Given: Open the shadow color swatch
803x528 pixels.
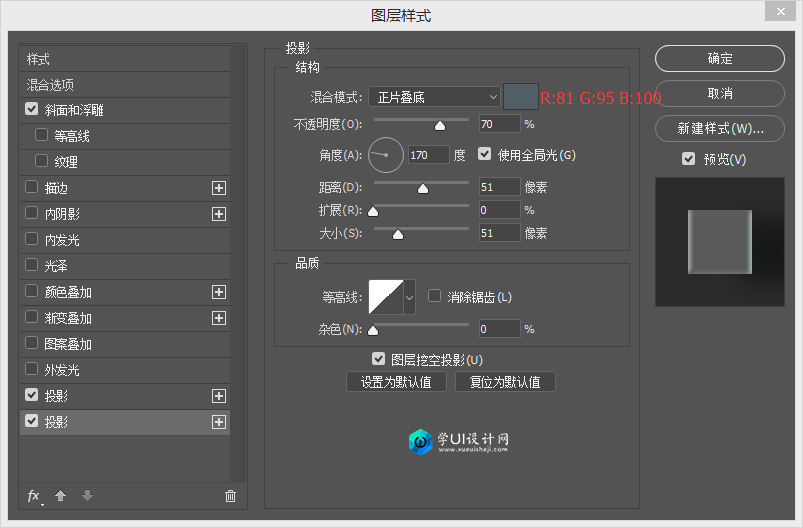Looking at the screenshot, I should coord(520,97).
